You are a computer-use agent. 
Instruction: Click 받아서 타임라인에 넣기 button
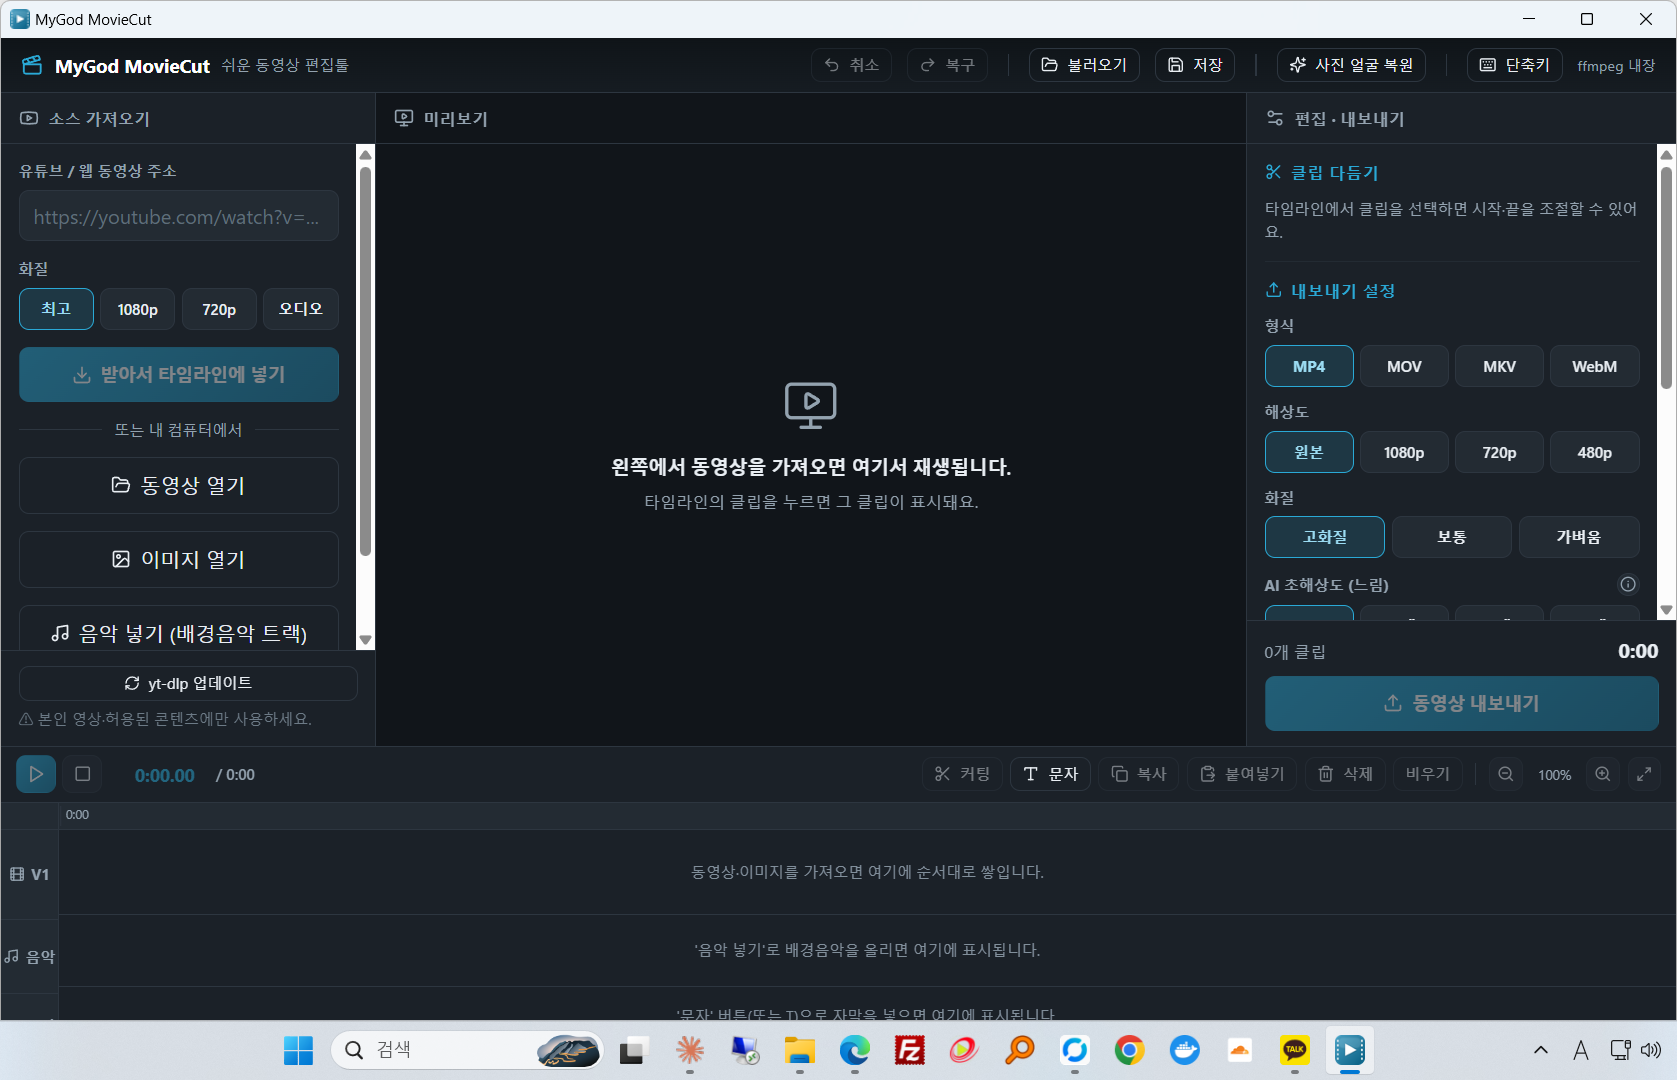coord(179,374)
